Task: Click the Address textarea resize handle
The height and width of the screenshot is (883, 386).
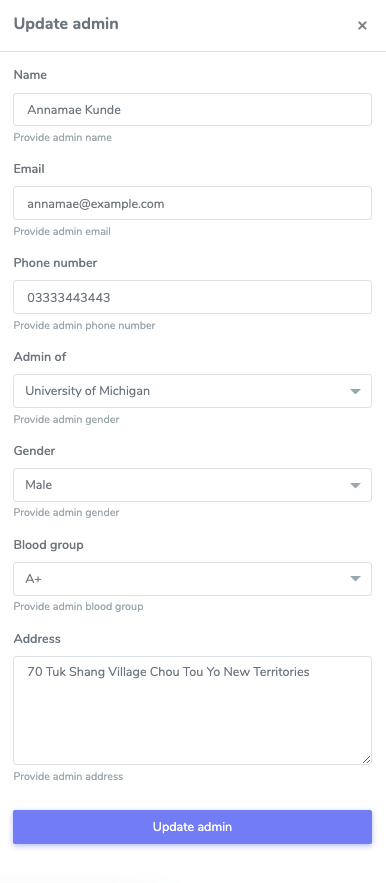Action: pyautogui.click(x=366, y=759)
